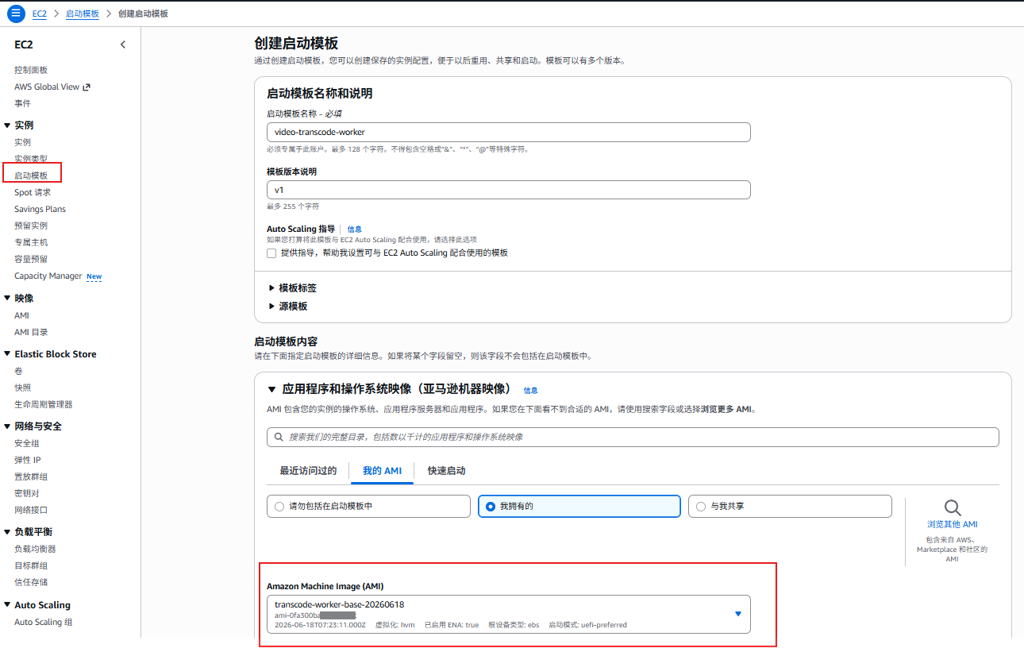This screenshot has width=1024, height=648.
Task: Open the hamburger navigation menu
Action: point(16,13)
